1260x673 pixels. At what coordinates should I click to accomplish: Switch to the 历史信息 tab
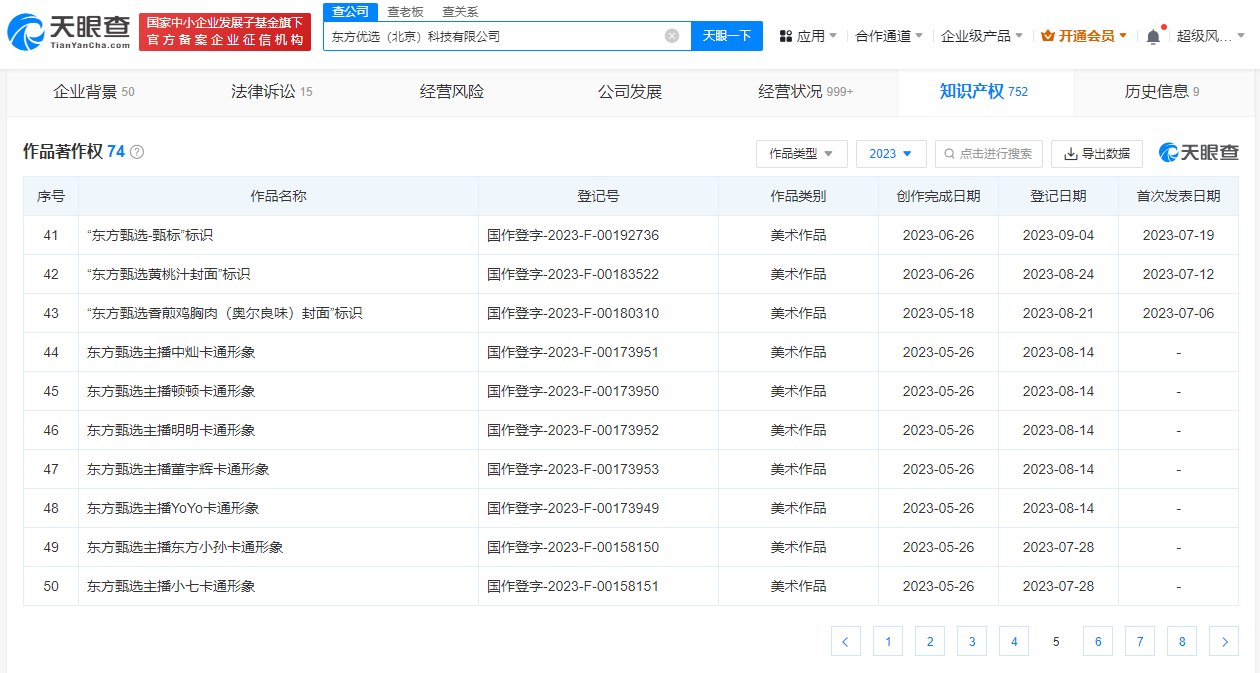(1161, 92)
